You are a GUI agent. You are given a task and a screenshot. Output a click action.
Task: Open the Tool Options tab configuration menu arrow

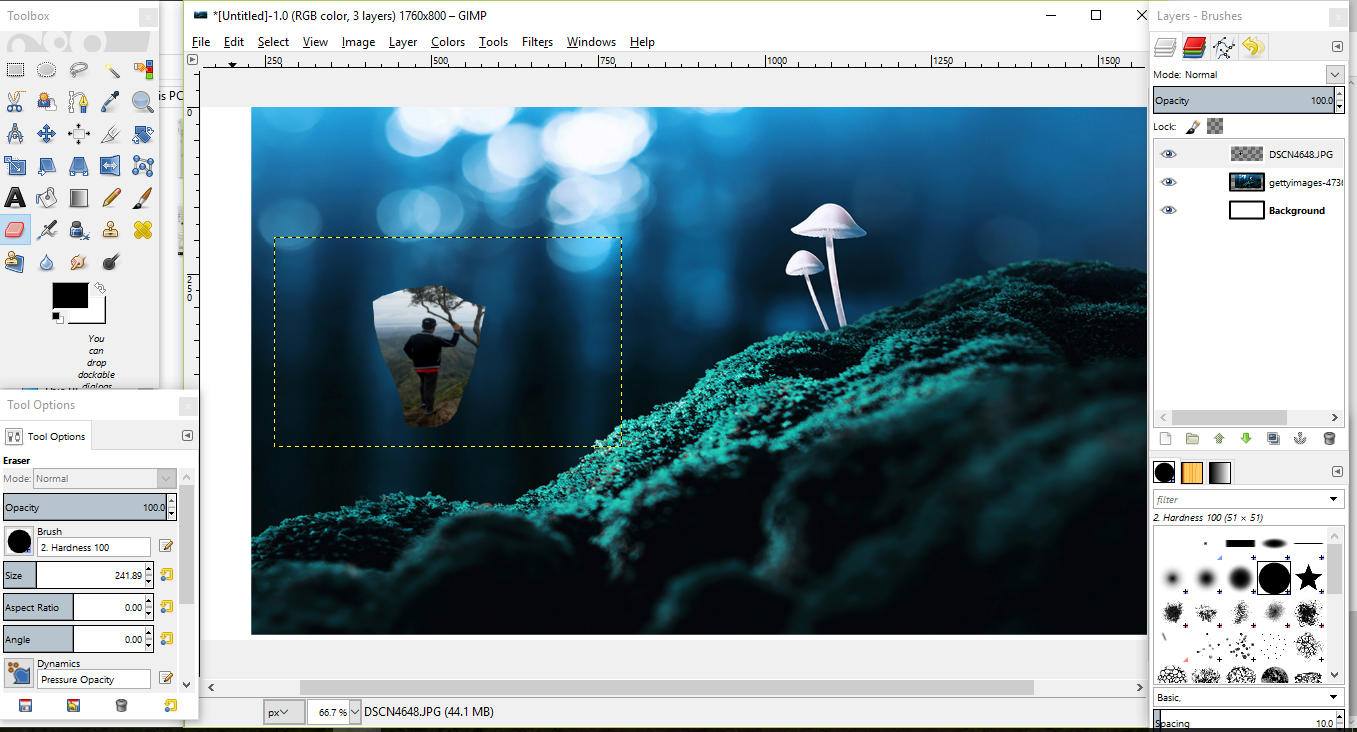tap(187, 436)
